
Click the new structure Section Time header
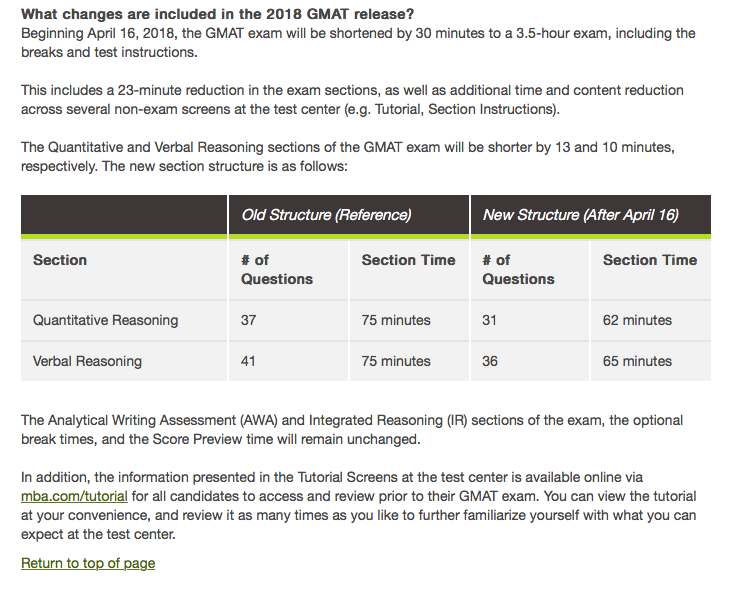click(649, 260)
